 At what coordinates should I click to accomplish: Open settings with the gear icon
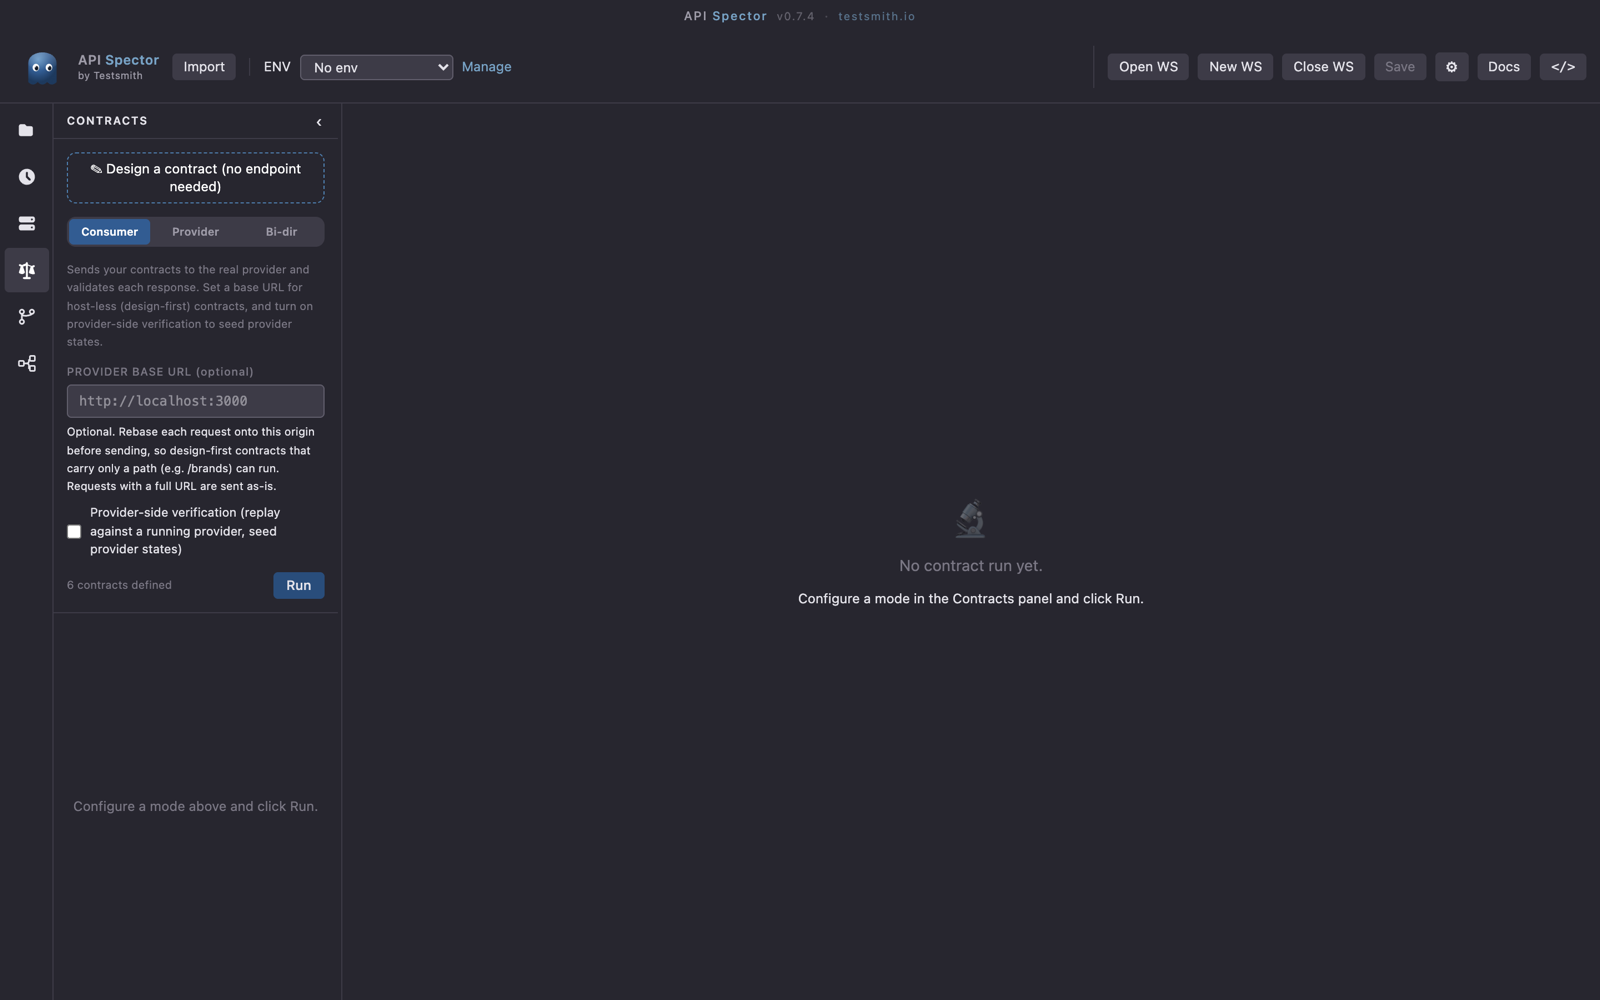click(x=1451, y=67)
